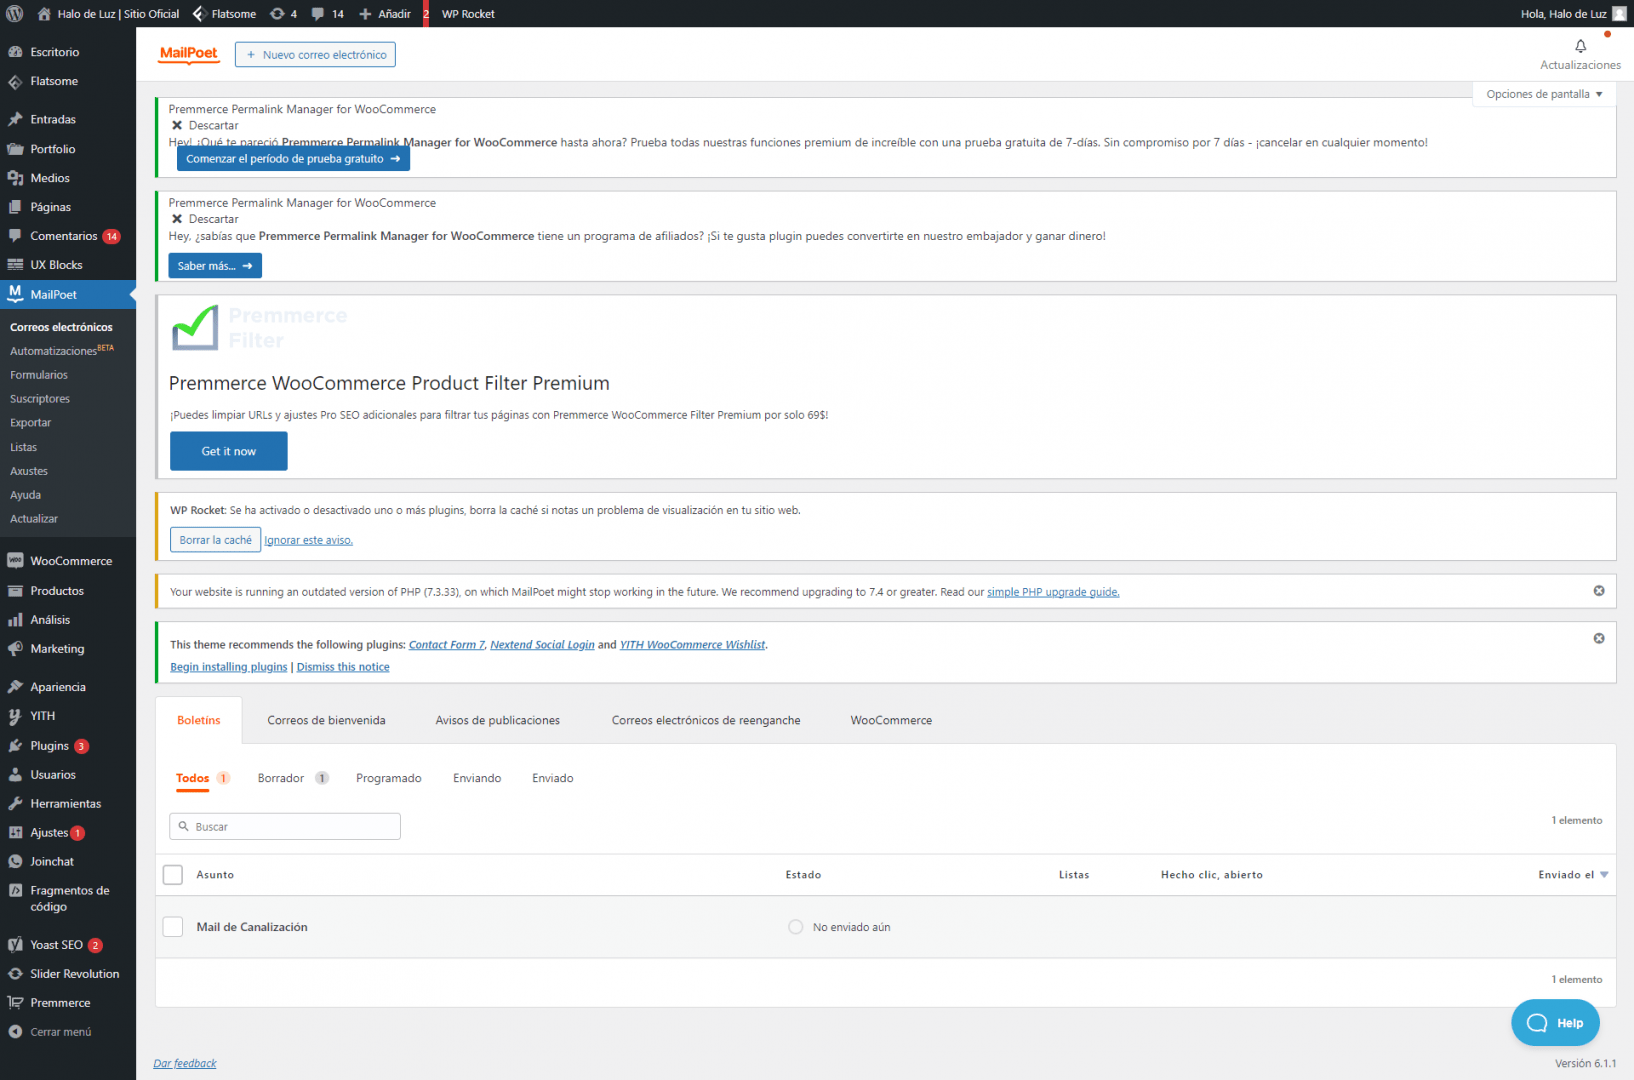The image size is (1634, 1080).
Task: Switch to Avisos de publicaciones tab
Action: [497, 720]
